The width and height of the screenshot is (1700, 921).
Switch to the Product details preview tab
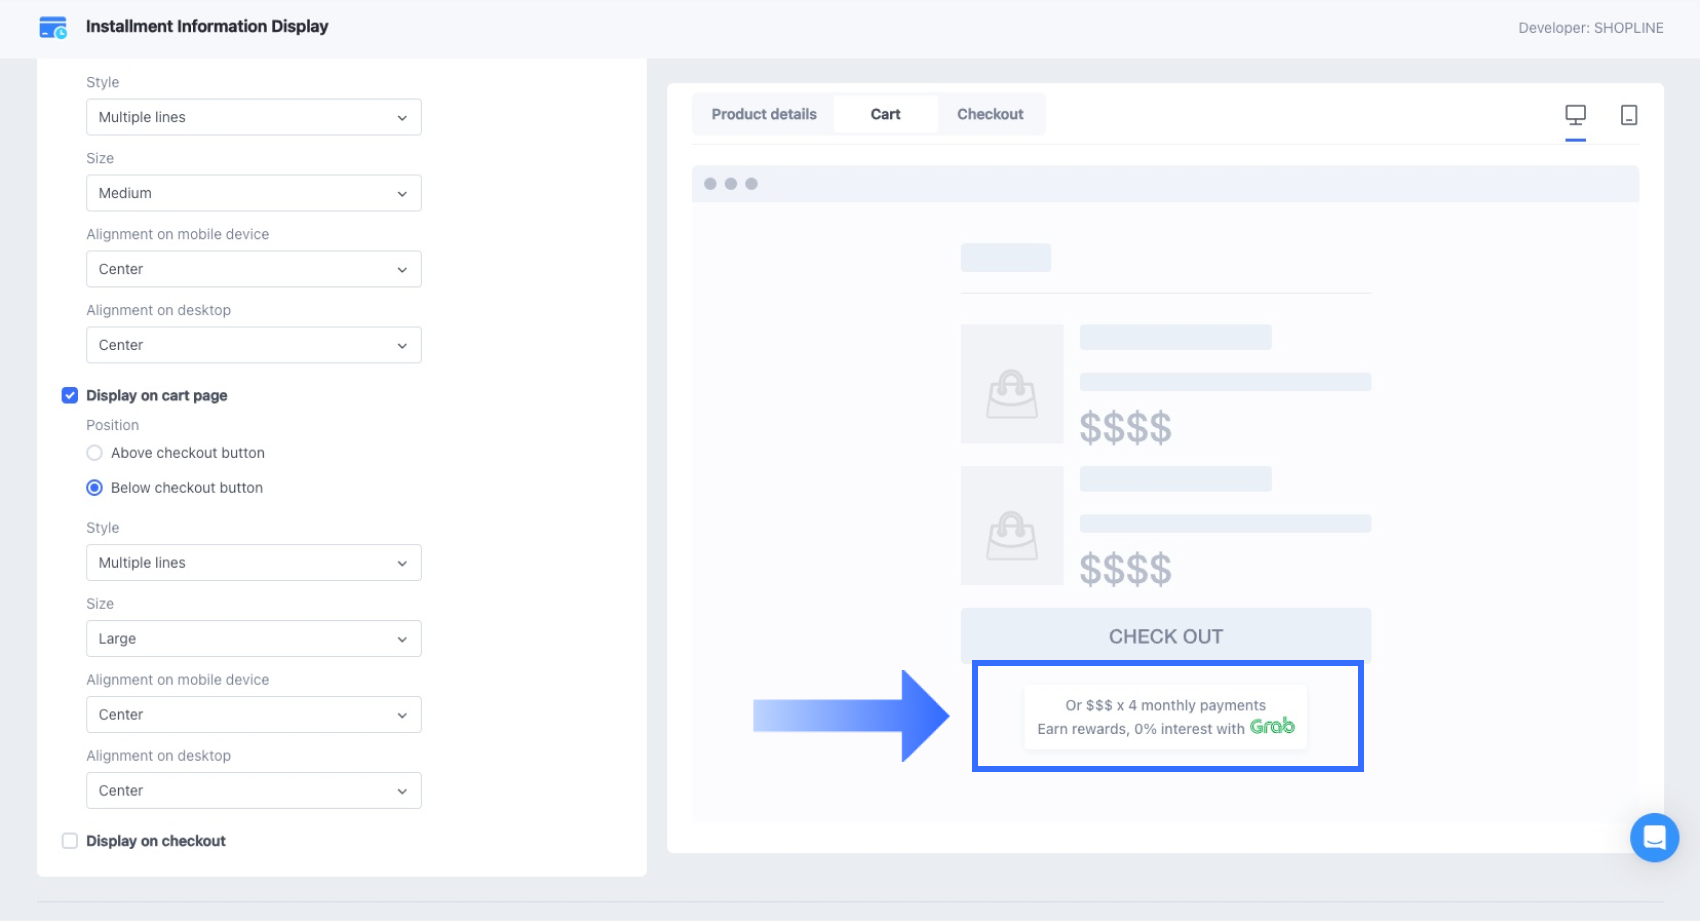click(764, 114)
